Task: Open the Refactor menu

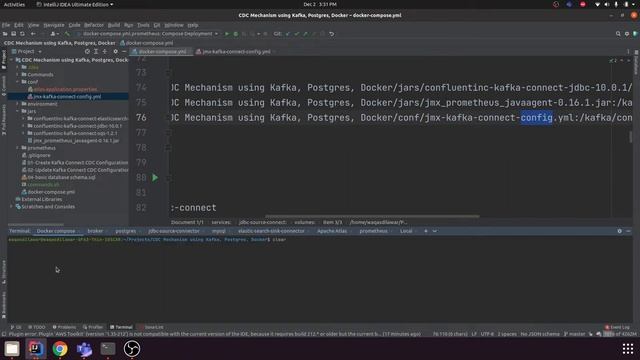Action: click(94, 25)
